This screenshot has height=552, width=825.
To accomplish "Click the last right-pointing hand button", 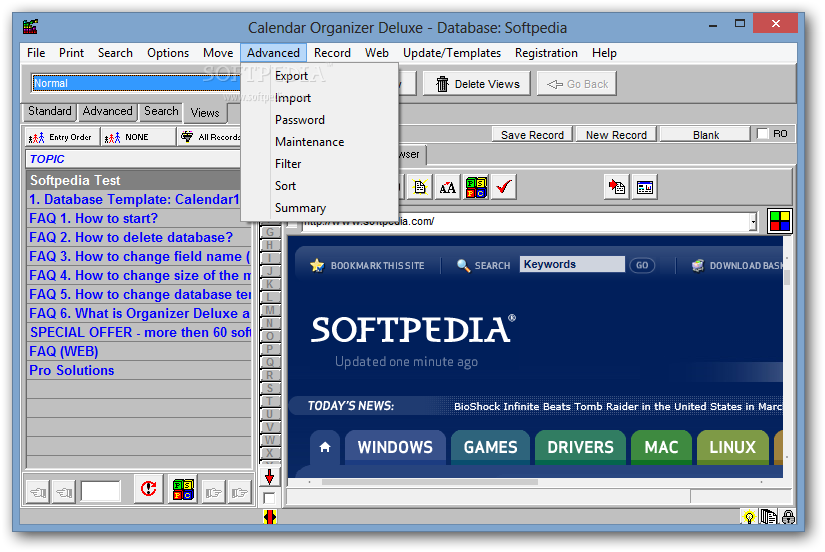I will (x=239, y=493).
